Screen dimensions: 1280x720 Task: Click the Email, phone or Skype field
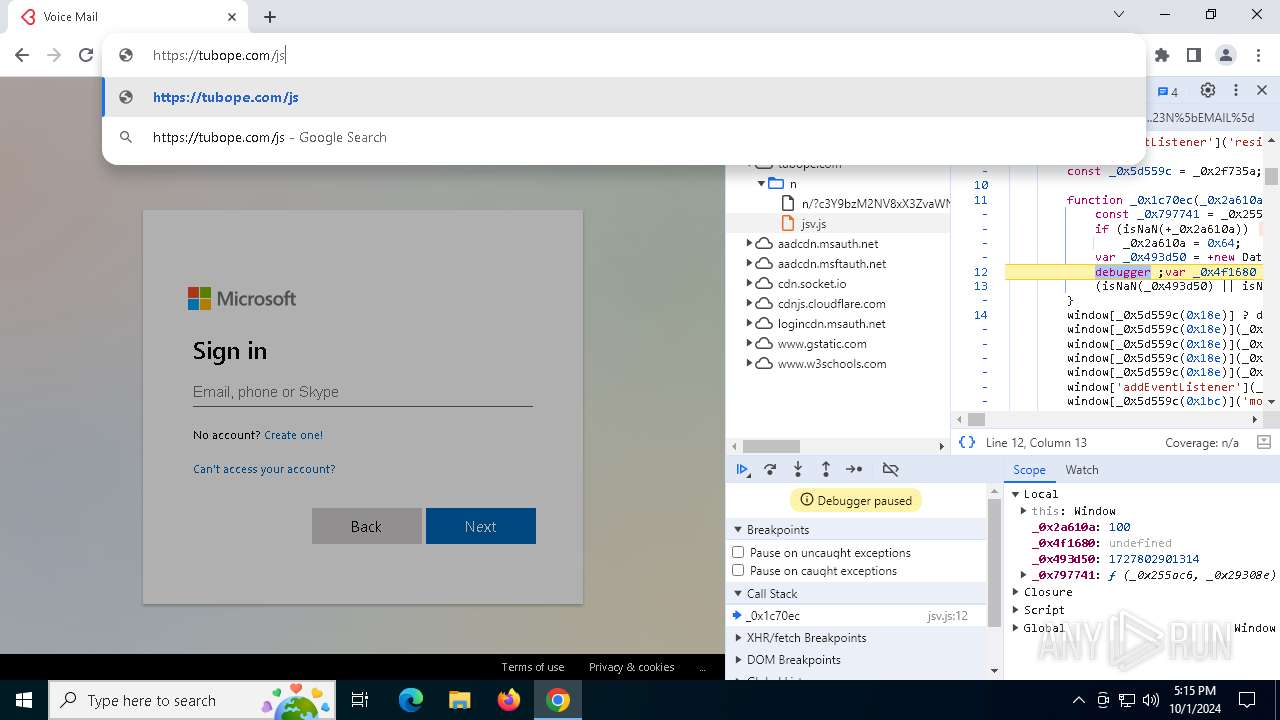point(362,392)
